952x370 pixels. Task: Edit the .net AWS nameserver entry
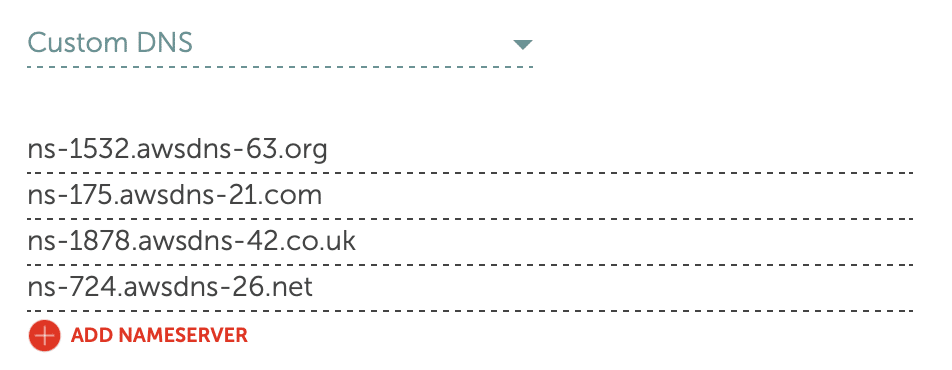471,289
